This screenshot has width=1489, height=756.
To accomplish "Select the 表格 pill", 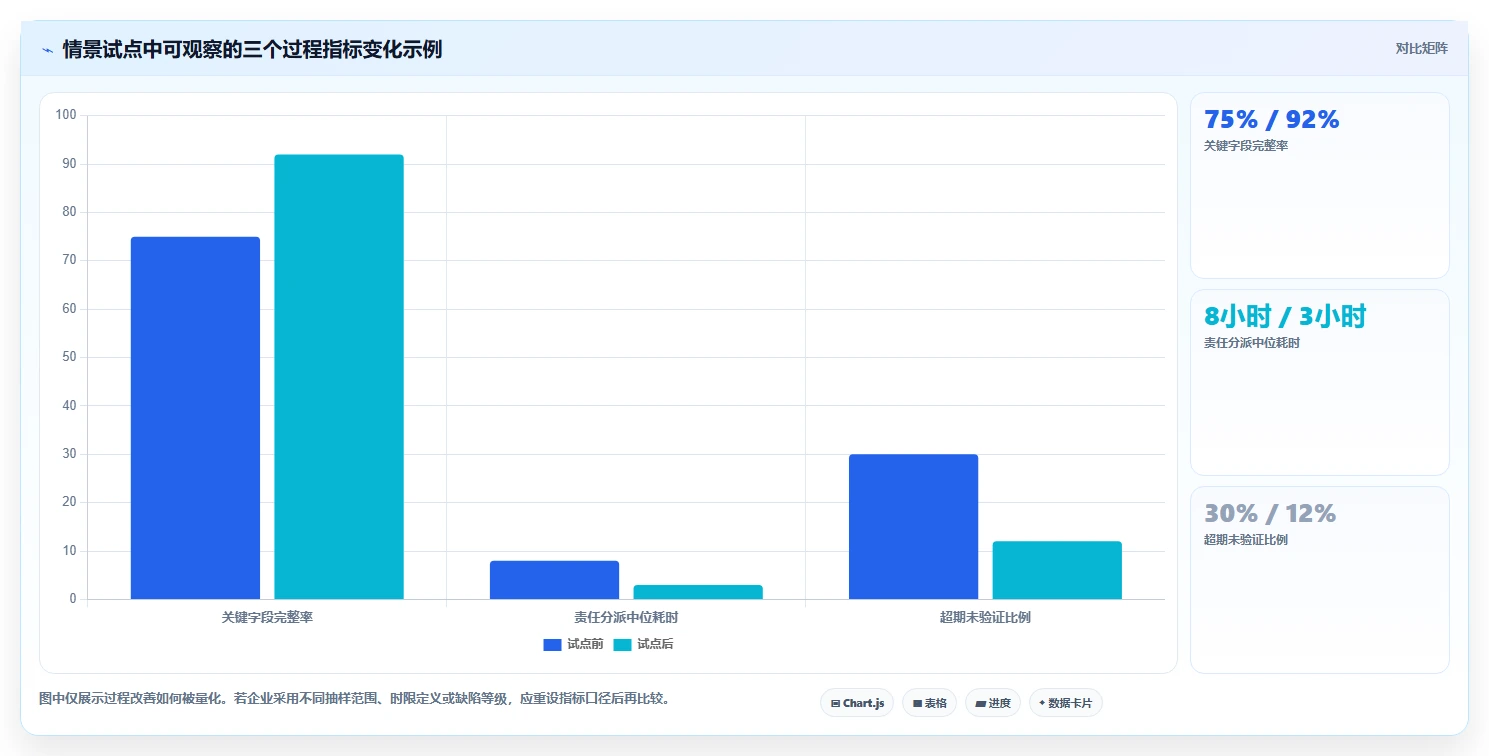I will (x=930, y=703).
